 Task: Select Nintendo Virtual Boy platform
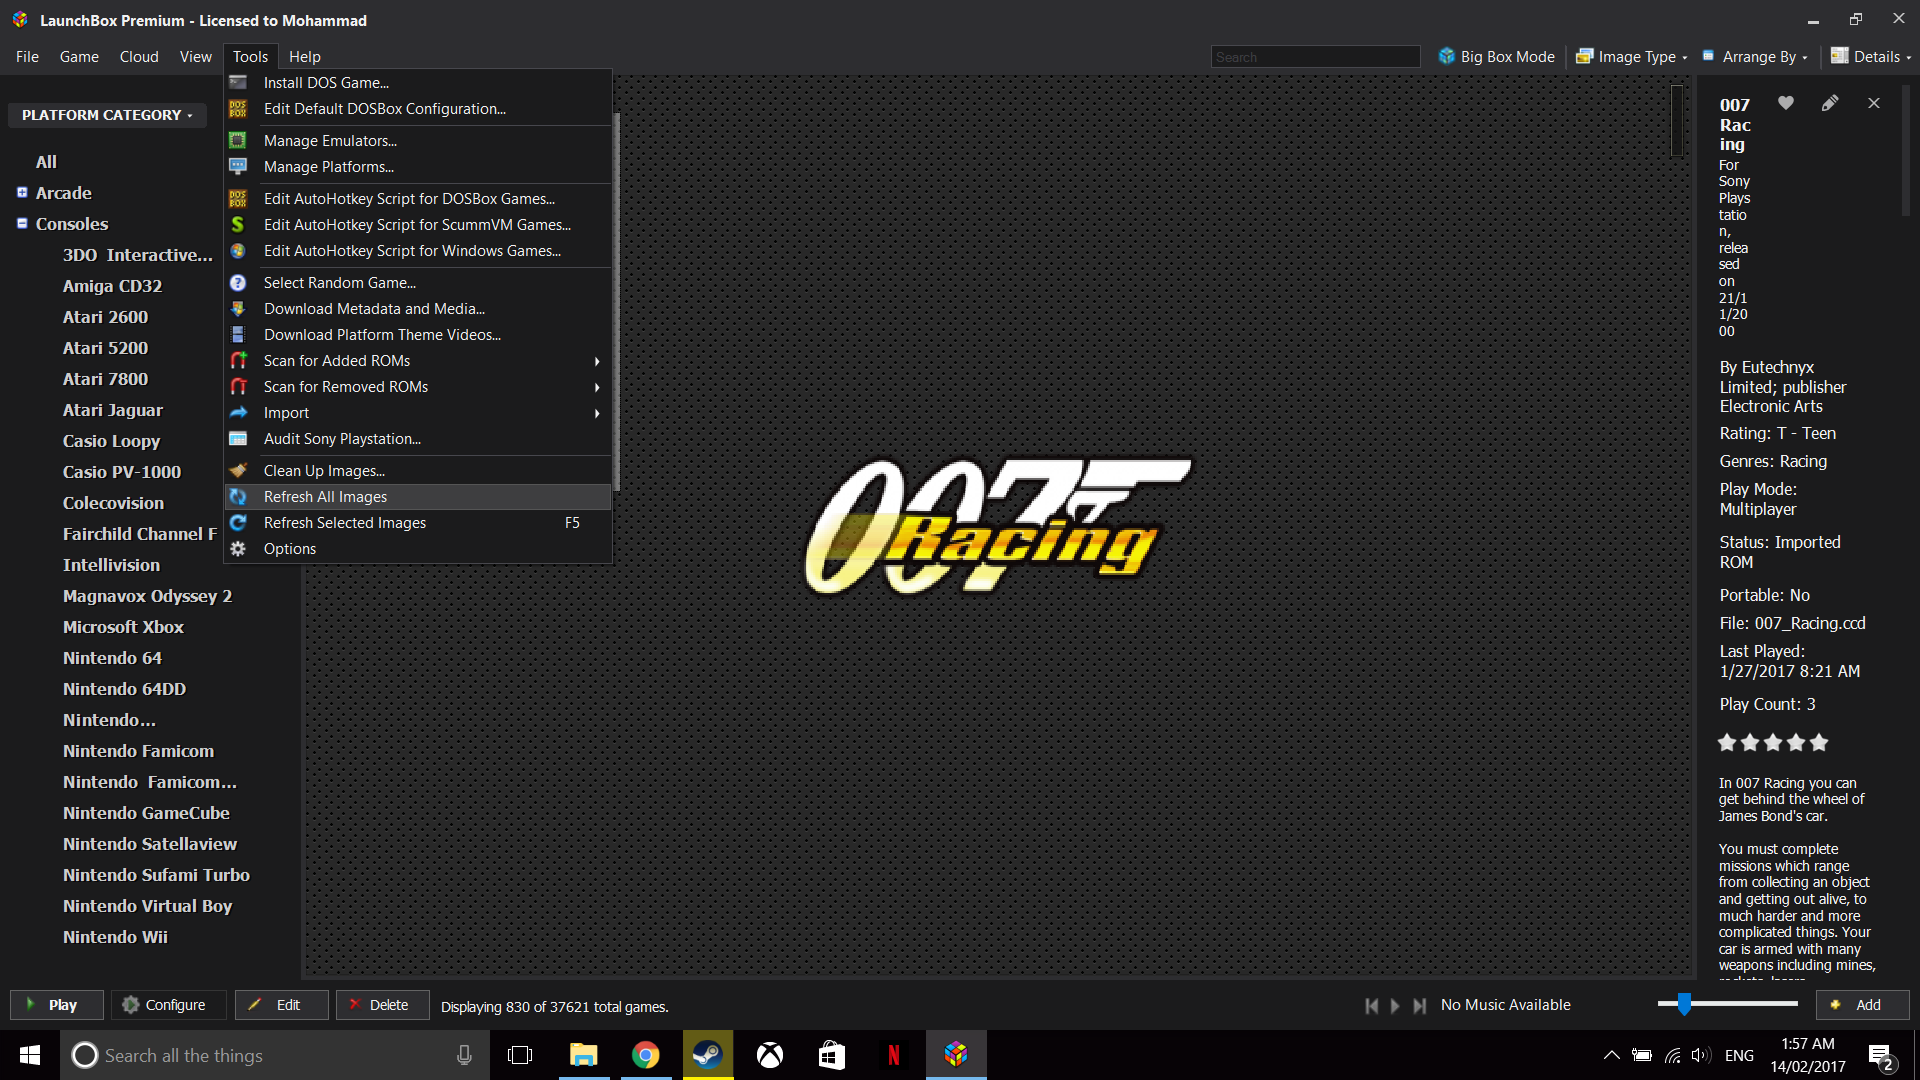pyautogui.click(x=147, y=906)
